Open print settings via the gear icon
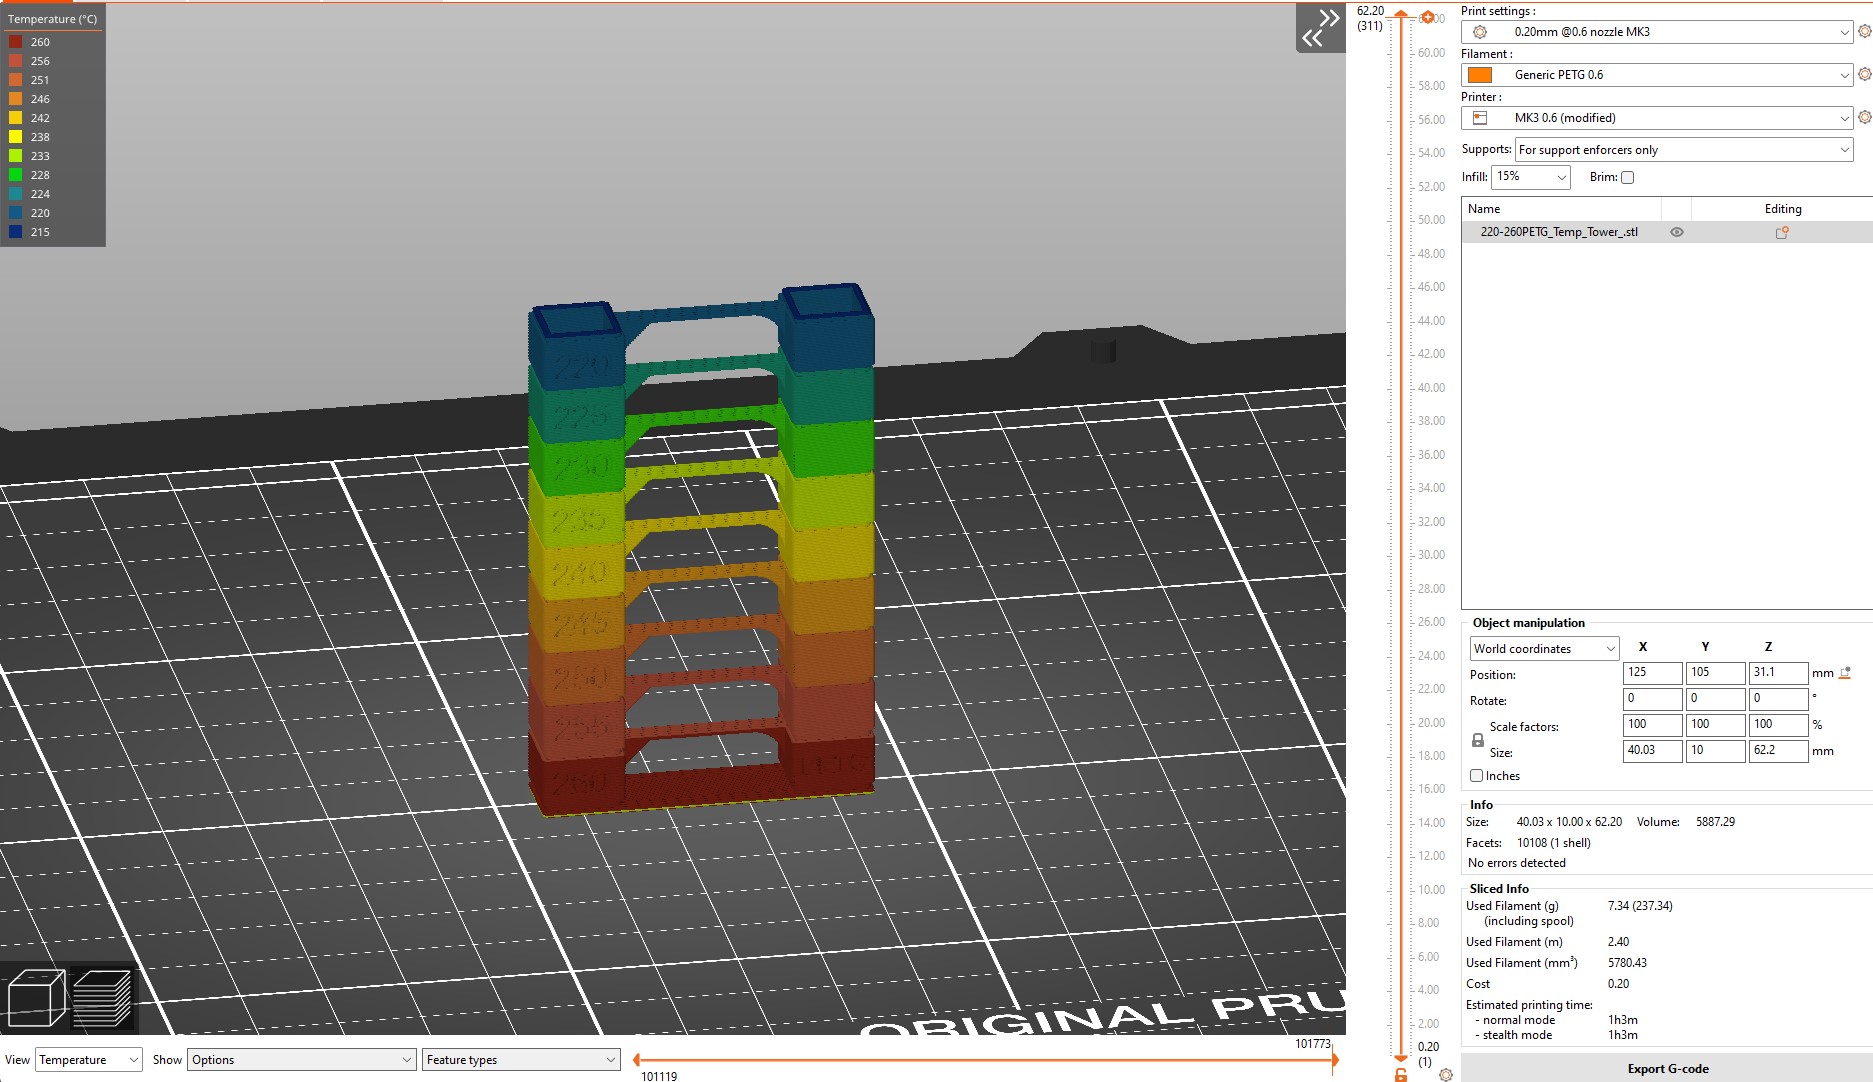Viewport: 1873px width, 1082px height. [x=1864, y=31]
